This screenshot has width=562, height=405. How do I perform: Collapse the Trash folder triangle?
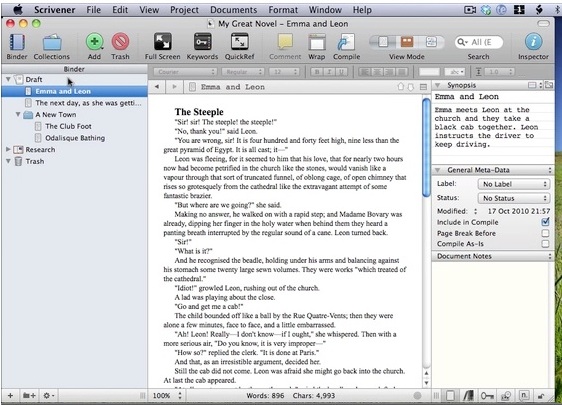pos(8,161)
